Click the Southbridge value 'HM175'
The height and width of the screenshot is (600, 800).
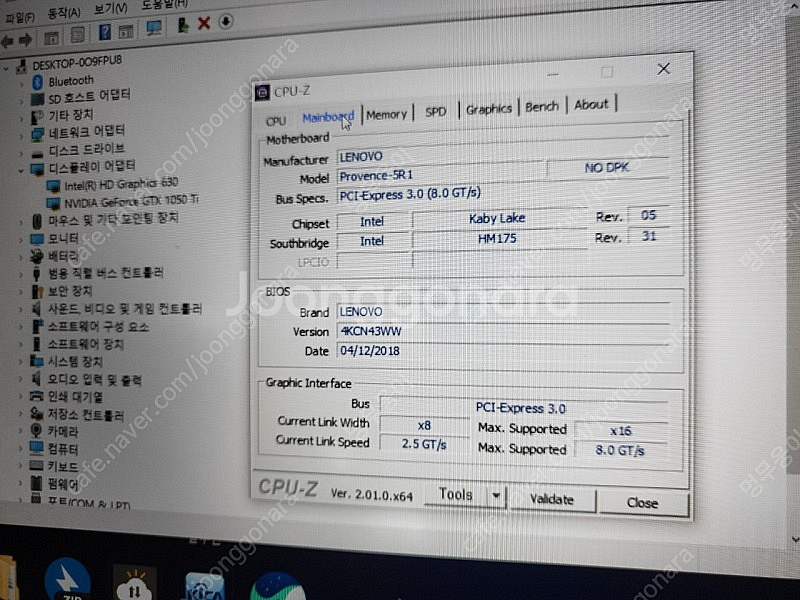497,238
